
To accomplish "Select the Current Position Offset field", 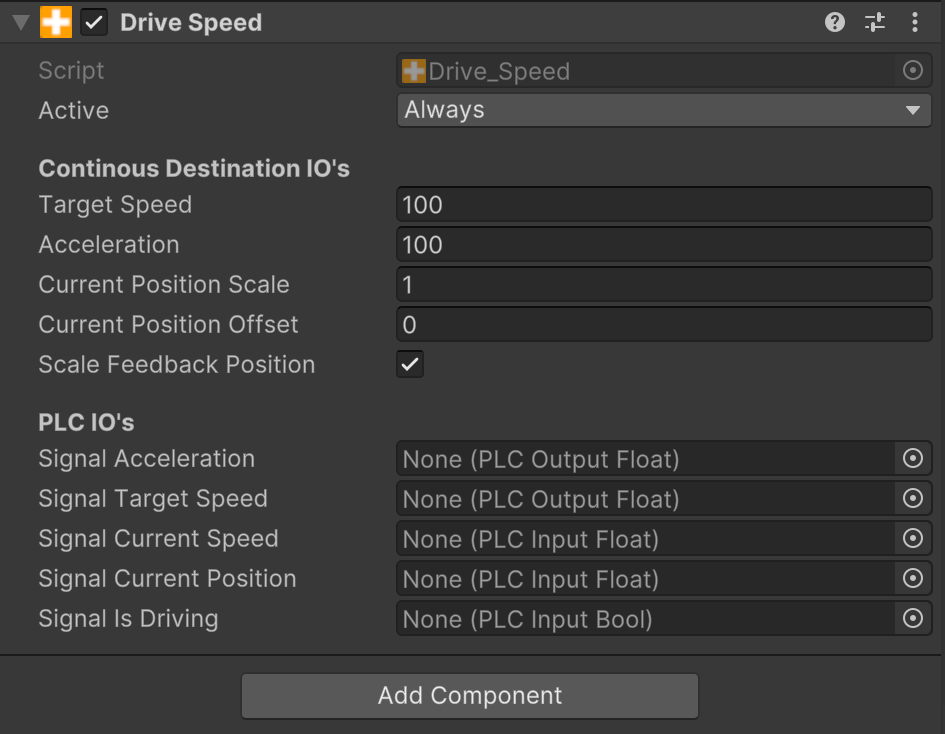I will coord(664,325).
